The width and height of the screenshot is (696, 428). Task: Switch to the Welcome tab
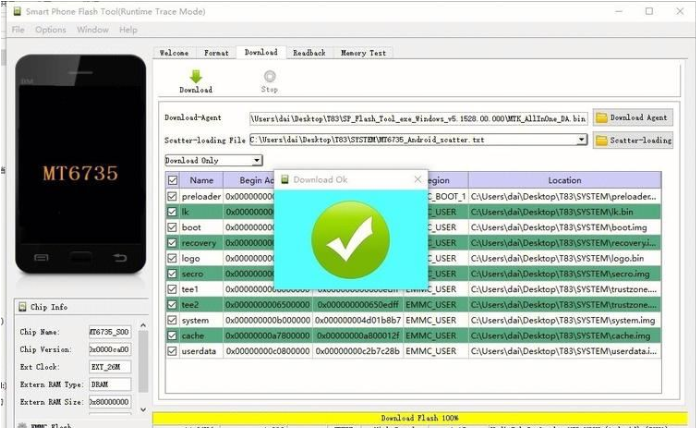coord(174,53)
